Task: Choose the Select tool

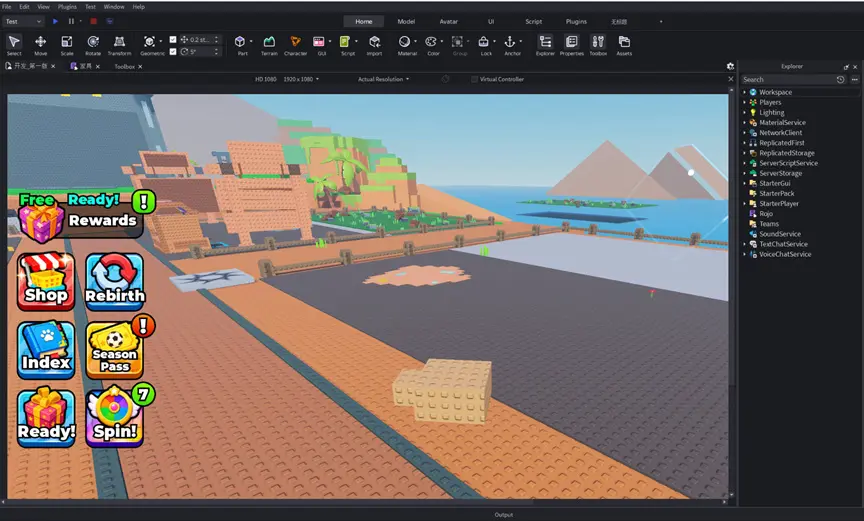Action: [x=14, y=45]
